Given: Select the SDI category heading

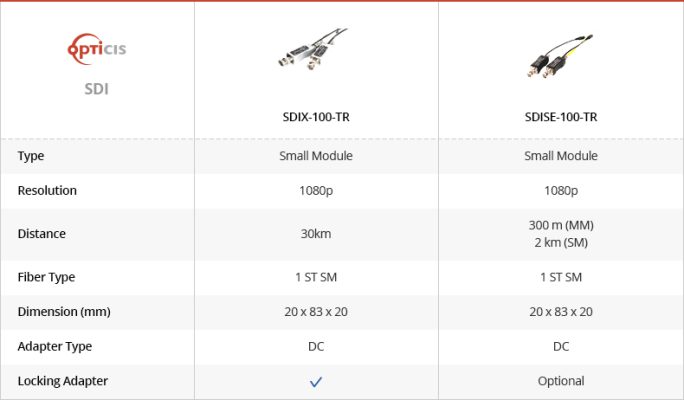Looking at the screenshot, I should coord(96,89).
